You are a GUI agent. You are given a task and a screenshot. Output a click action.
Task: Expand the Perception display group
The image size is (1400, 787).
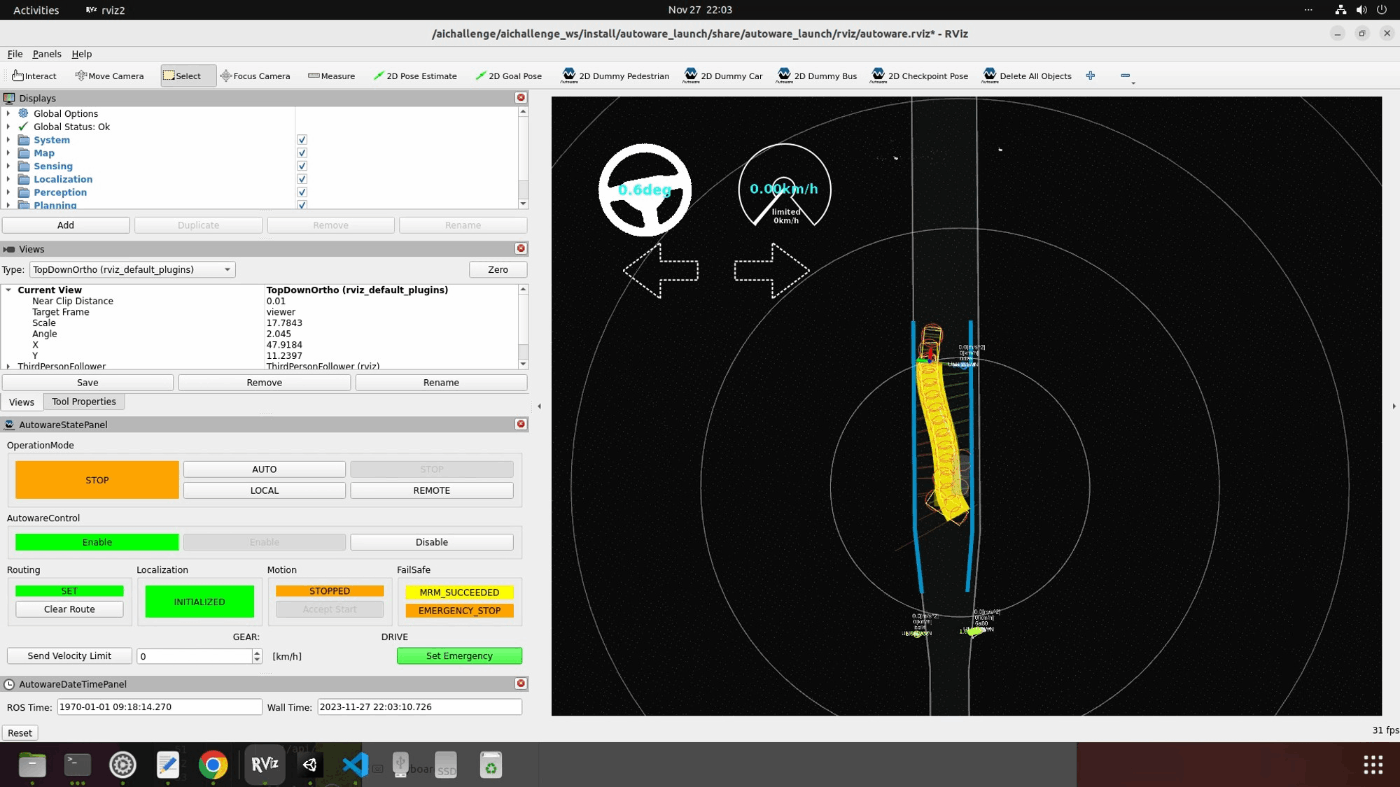point(8,192)
